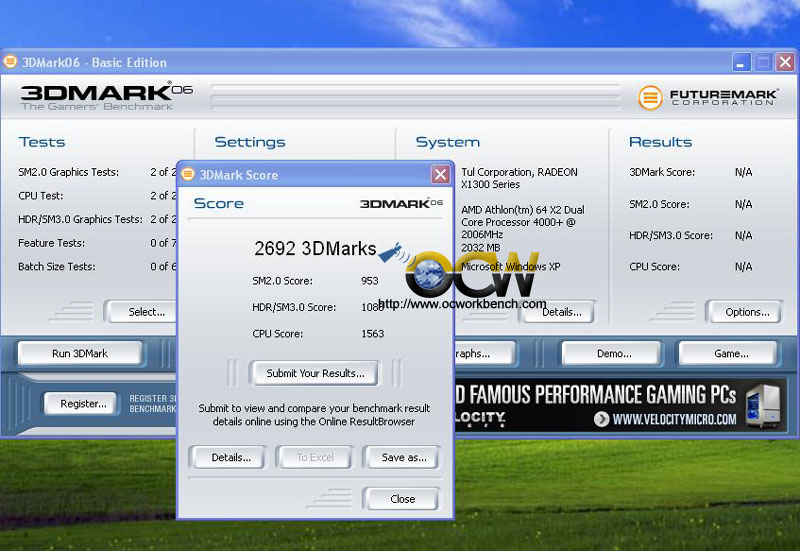
Task: Click the Microsoft Windows XP text
Action: click(x=510, y=266)
